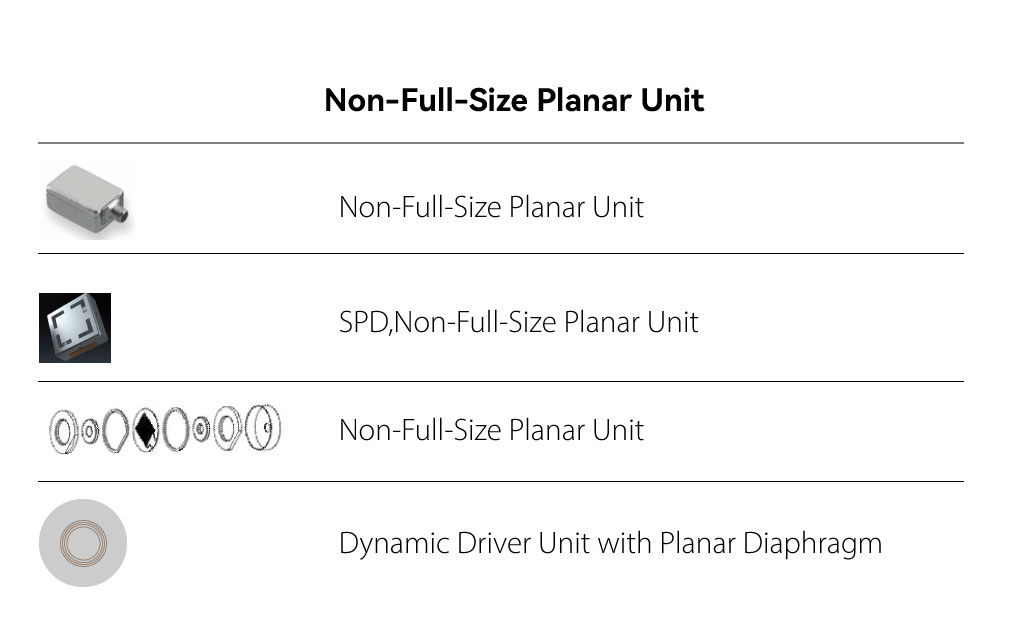Image resolution: width=1024 pixels, height=640 pixels.
Task: Click the bold "Non-Full-Size Planar Unit" heading
Action: (514, 100)
